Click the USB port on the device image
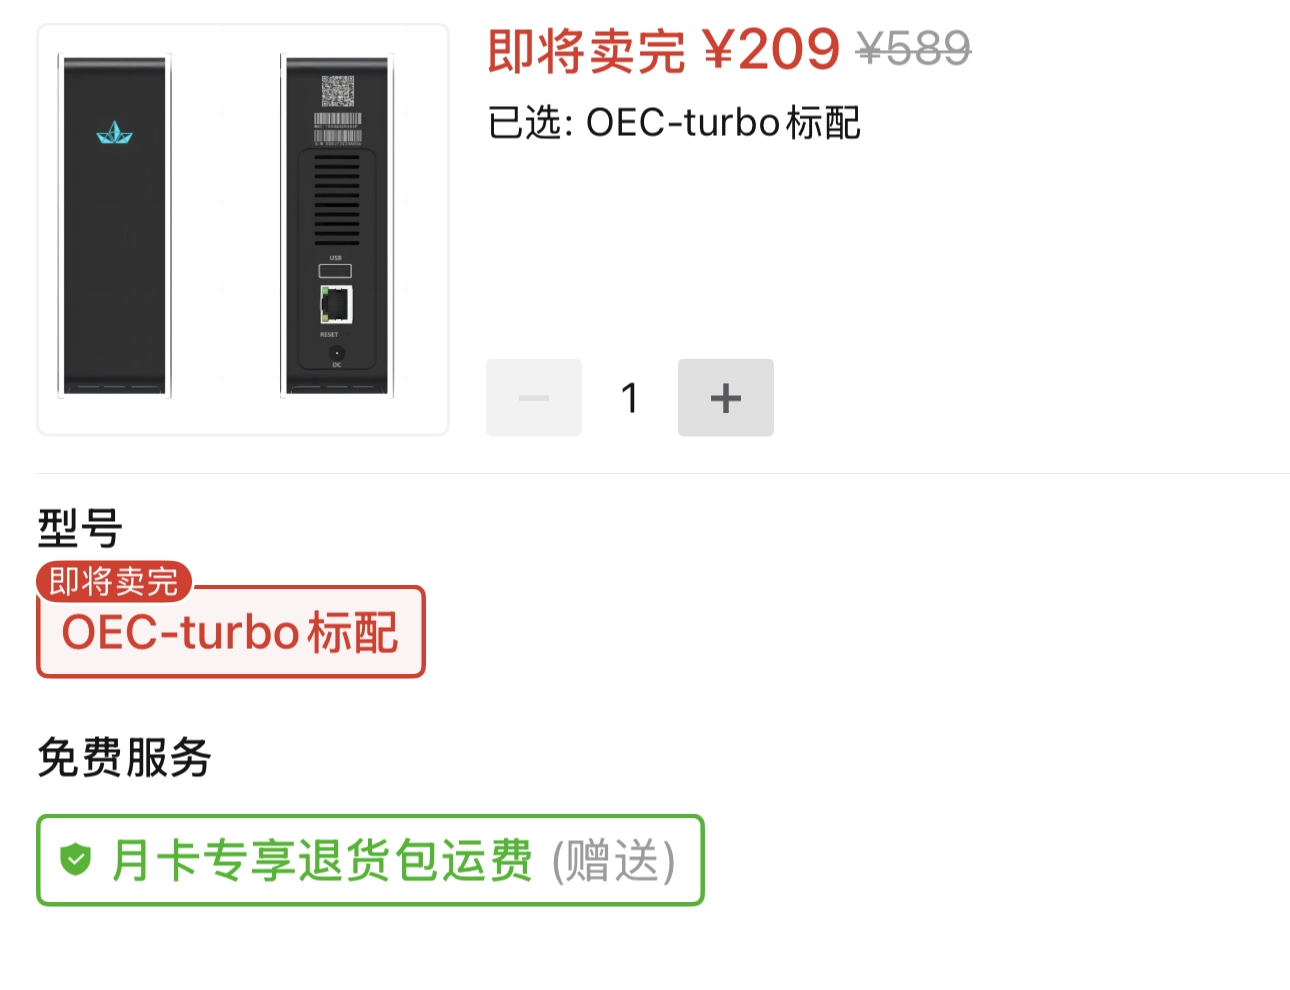Image resolution: width=1290 pixels, height=990 pixels. tap(335, 271)
